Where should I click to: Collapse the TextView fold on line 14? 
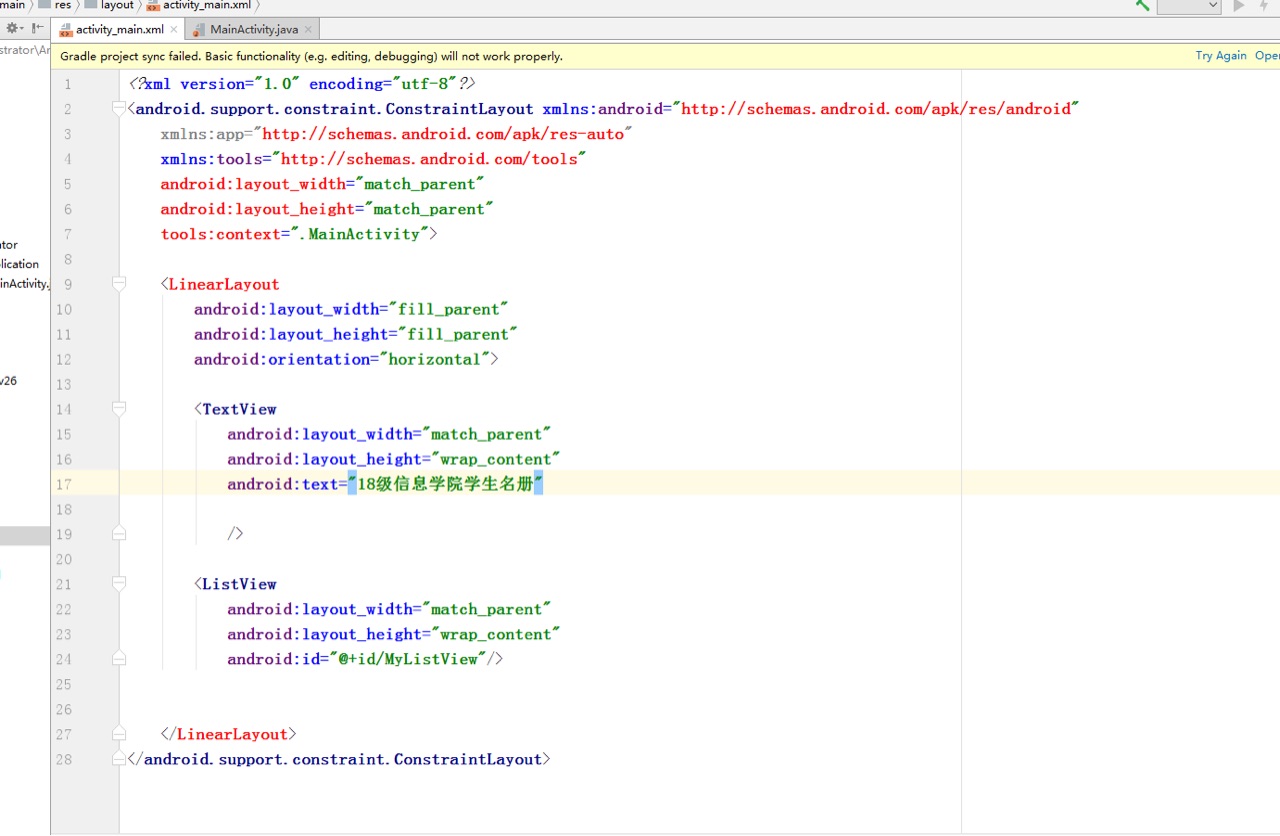119,409
